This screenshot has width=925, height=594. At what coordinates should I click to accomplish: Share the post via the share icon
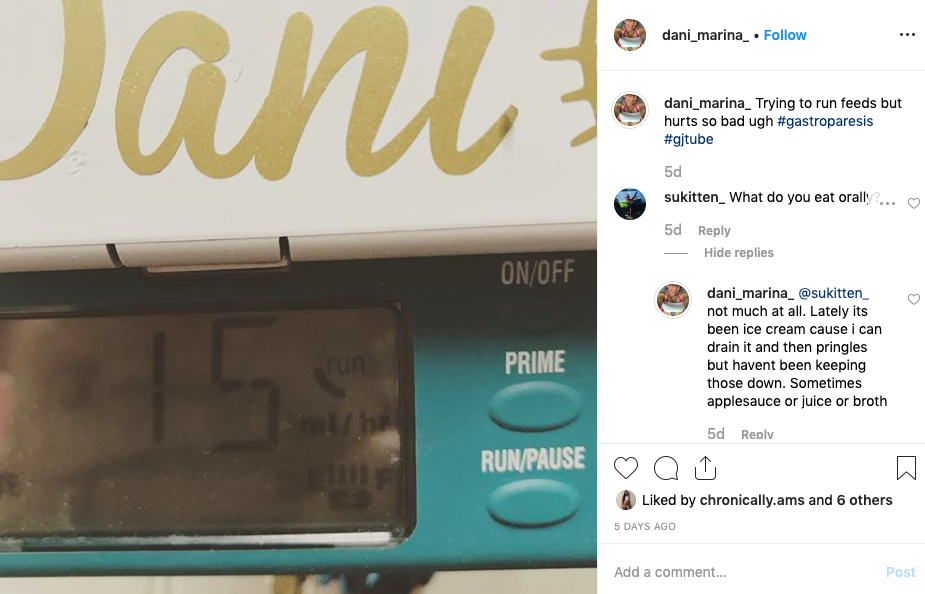[x=706, y=468]
